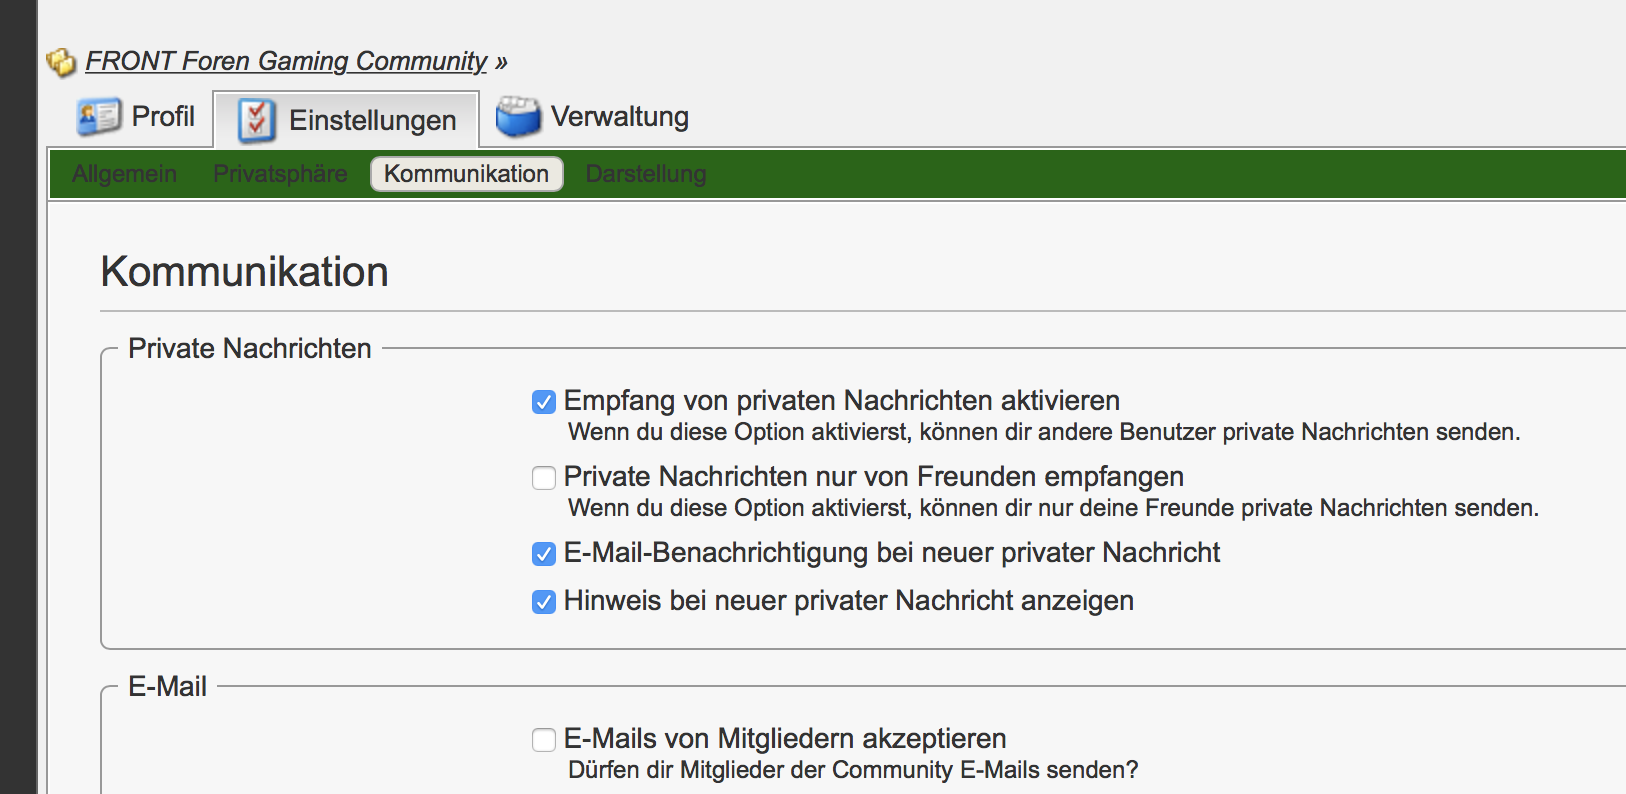Click the 'E-Mails von Mitgliedern akzeptieren' label text
This screenshot has width=1626, height=794.
point(784,739)
